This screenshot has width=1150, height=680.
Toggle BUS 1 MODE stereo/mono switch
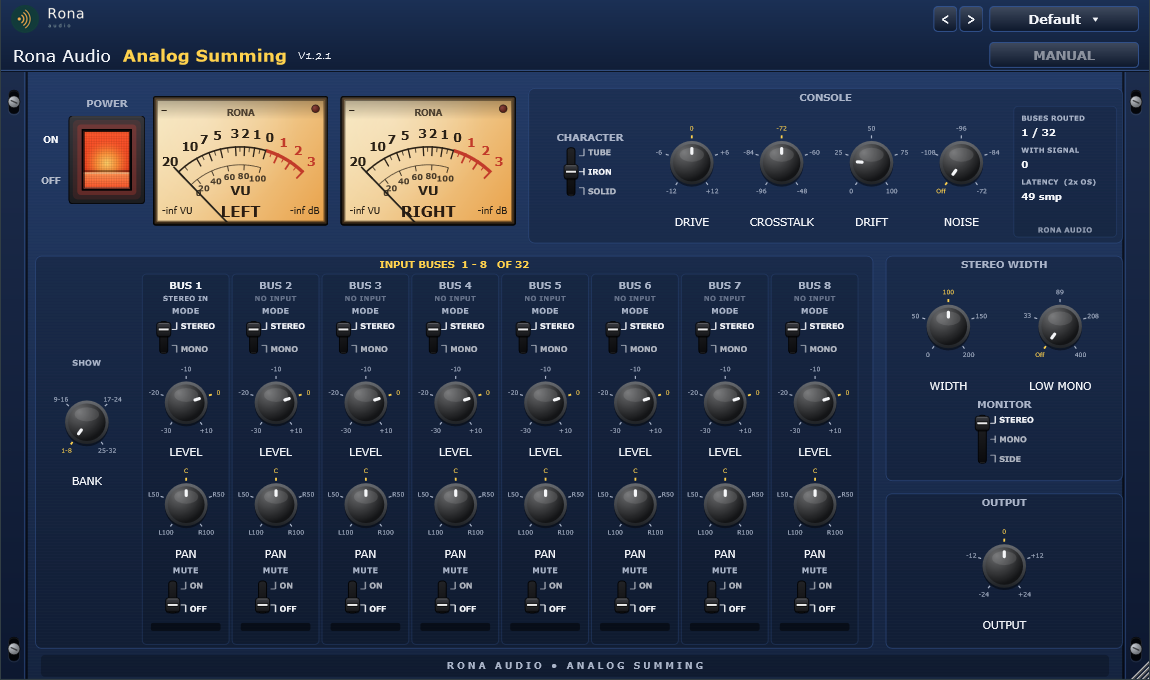[164, 337]
